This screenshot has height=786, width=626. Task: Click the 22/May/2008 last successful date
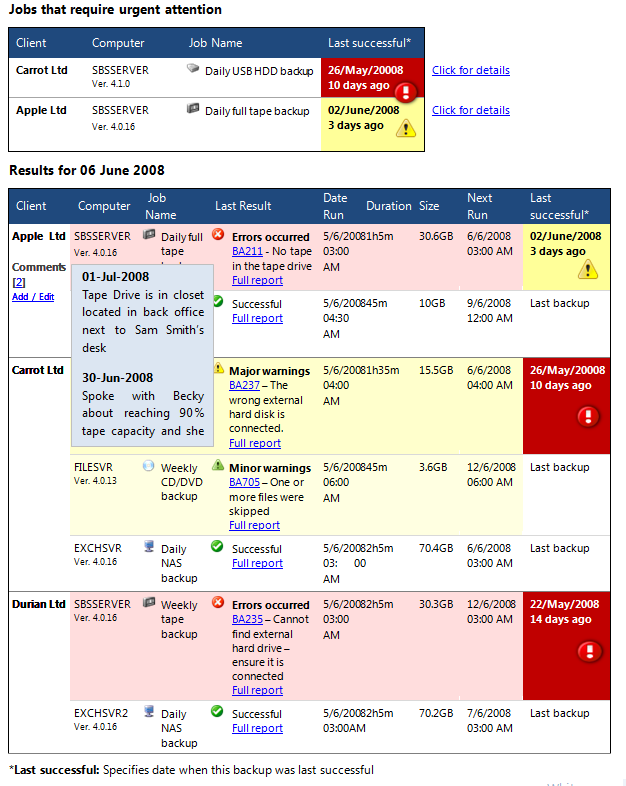point(564,605)
